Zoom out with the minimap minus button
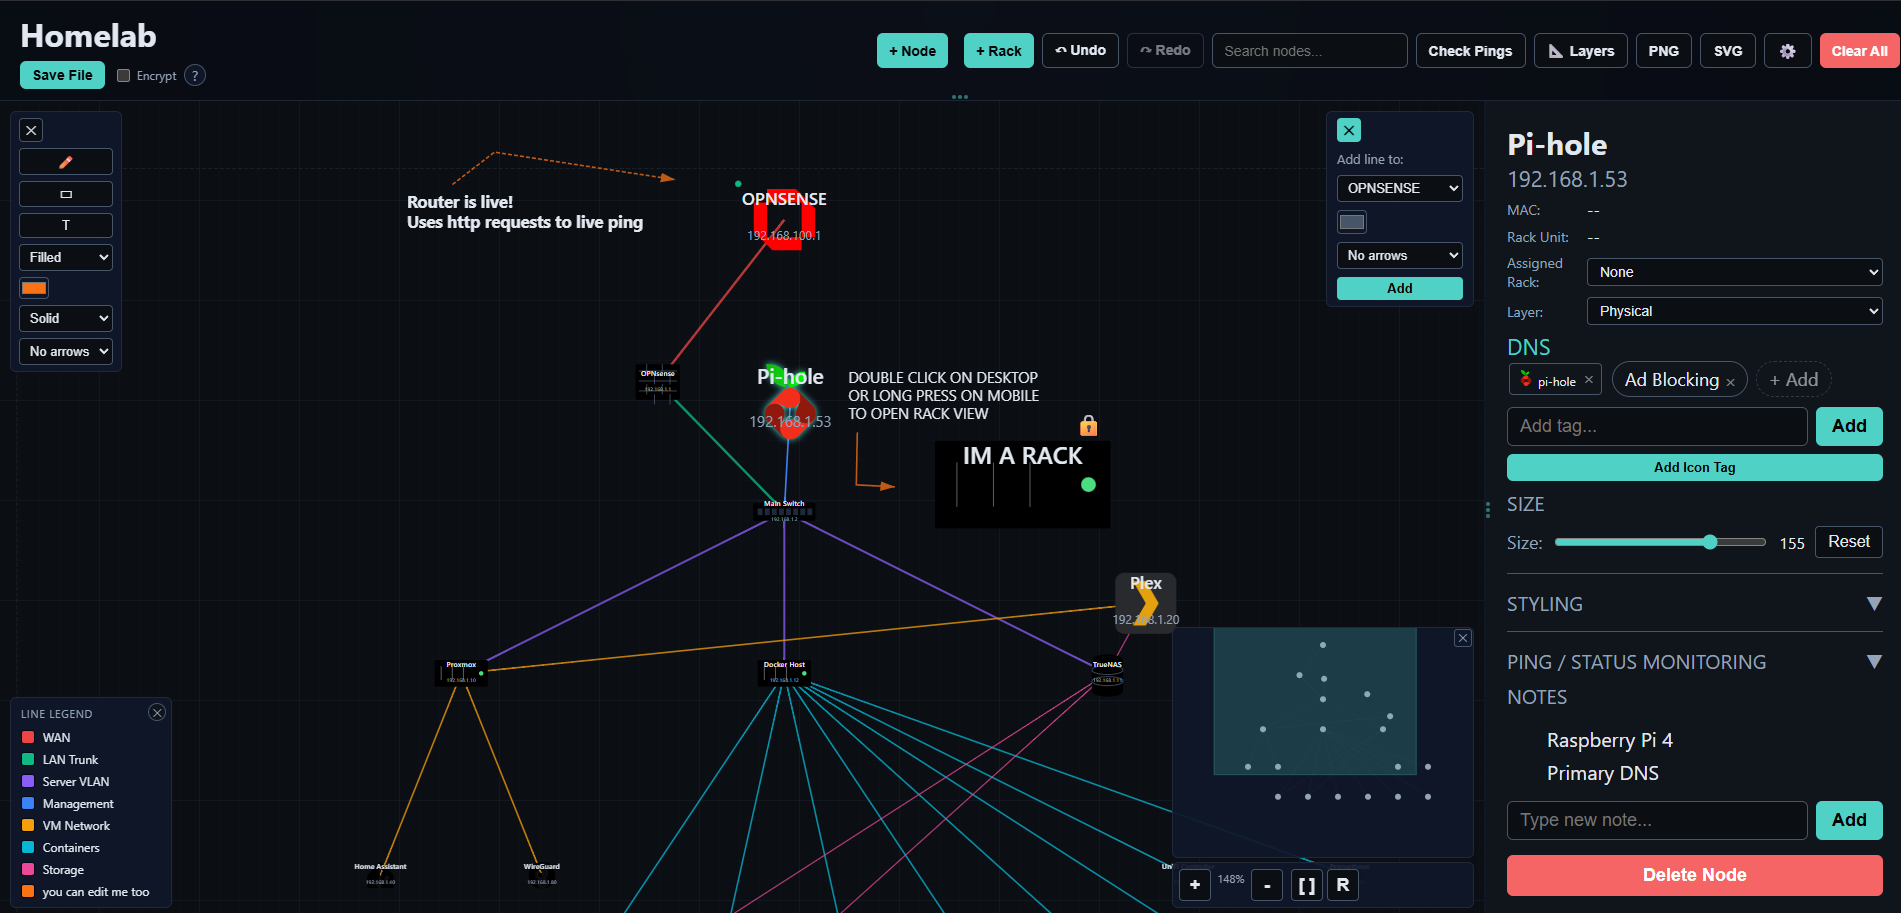 point(1267,885)
